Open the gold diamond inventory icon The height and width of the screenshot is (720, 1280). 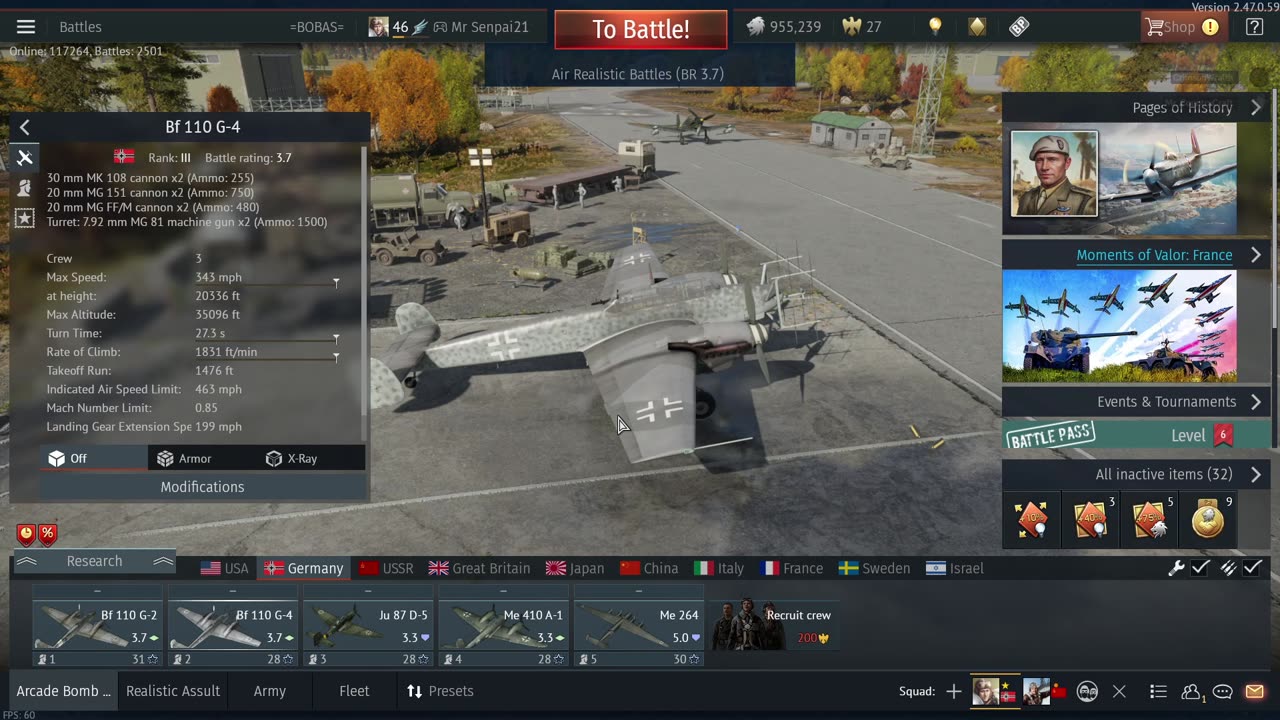(x=977, y=27)
